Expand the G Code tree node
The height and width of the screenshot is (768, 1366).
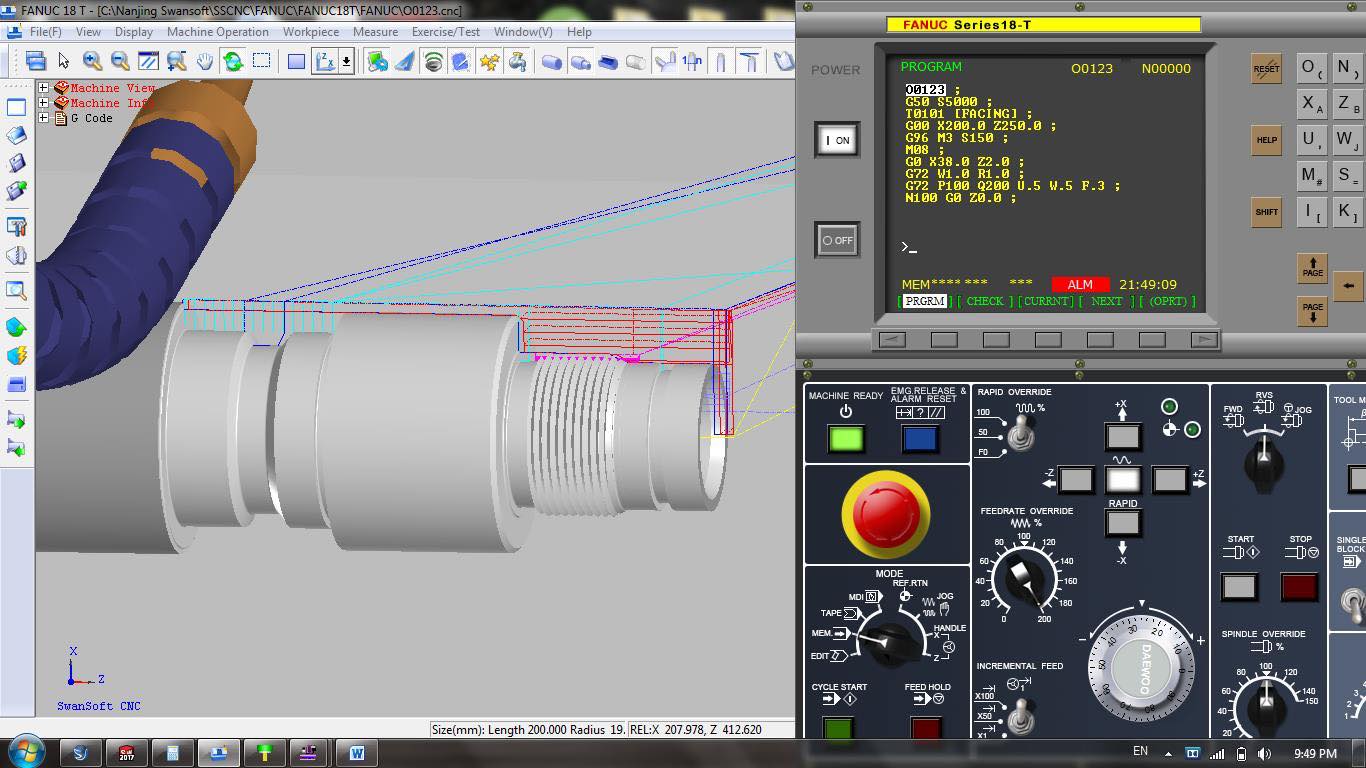(x=44, y=118)
